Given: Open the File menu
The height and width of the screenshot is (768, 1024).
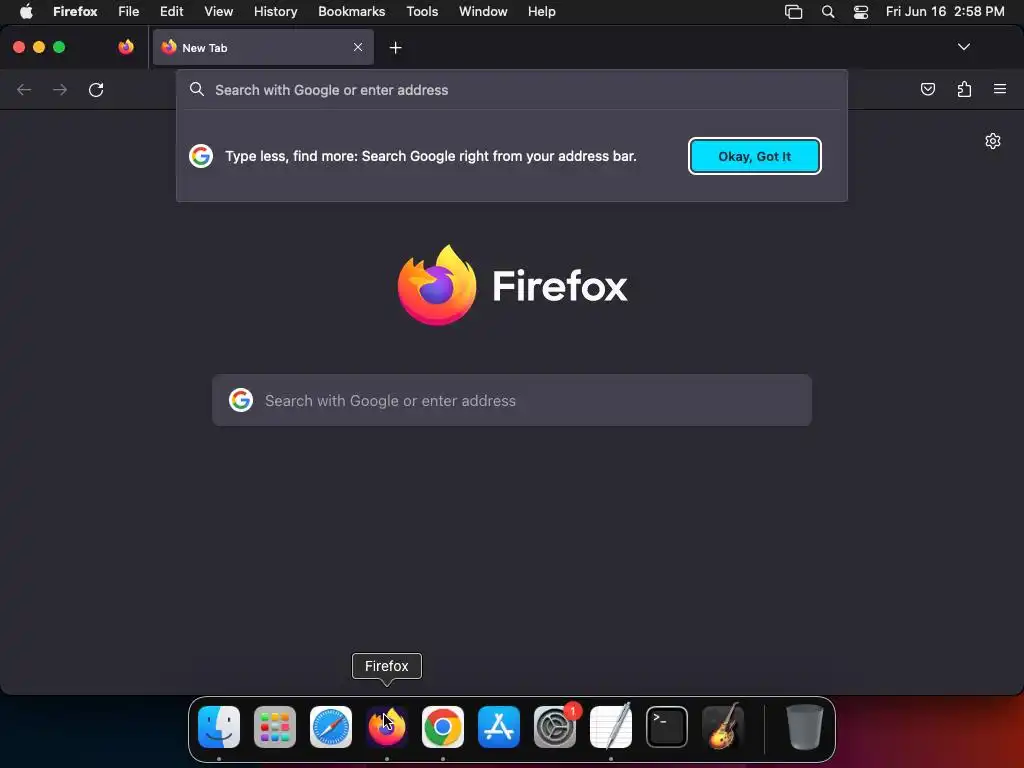Looking at the screenshot, I should click(x=128, y=12).
